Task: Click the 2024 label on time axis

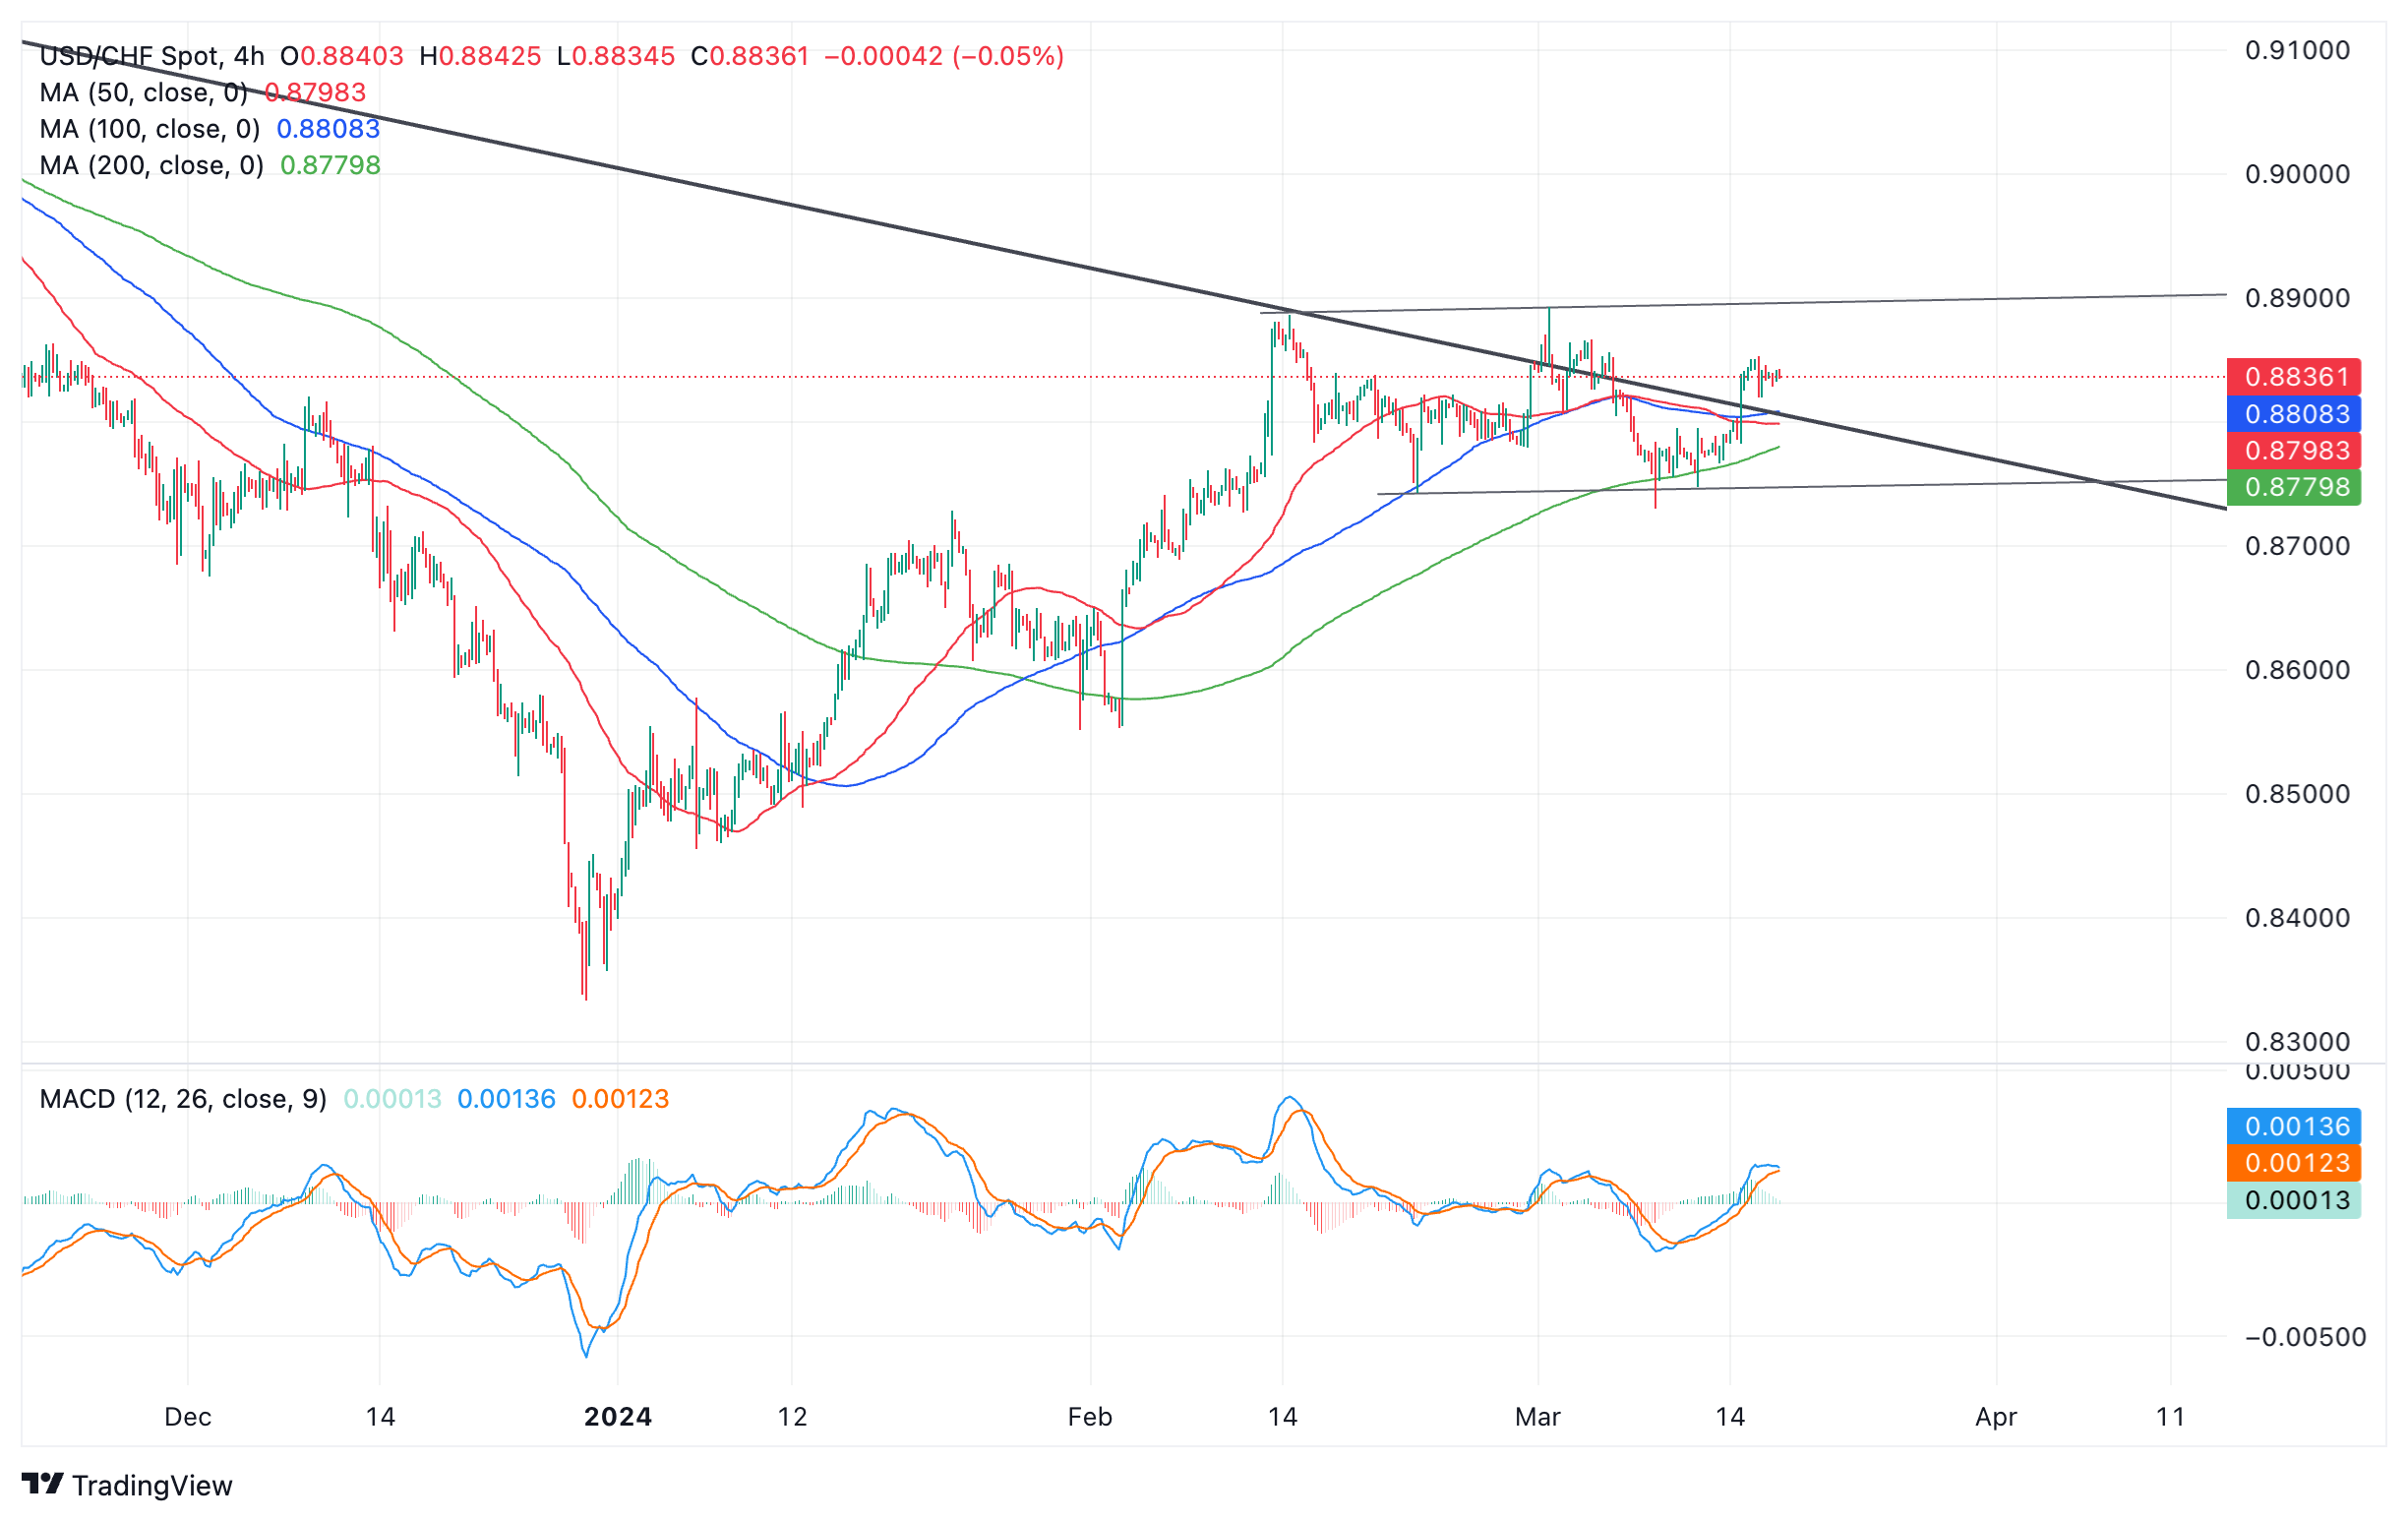Action: (x=618, y=1417)
